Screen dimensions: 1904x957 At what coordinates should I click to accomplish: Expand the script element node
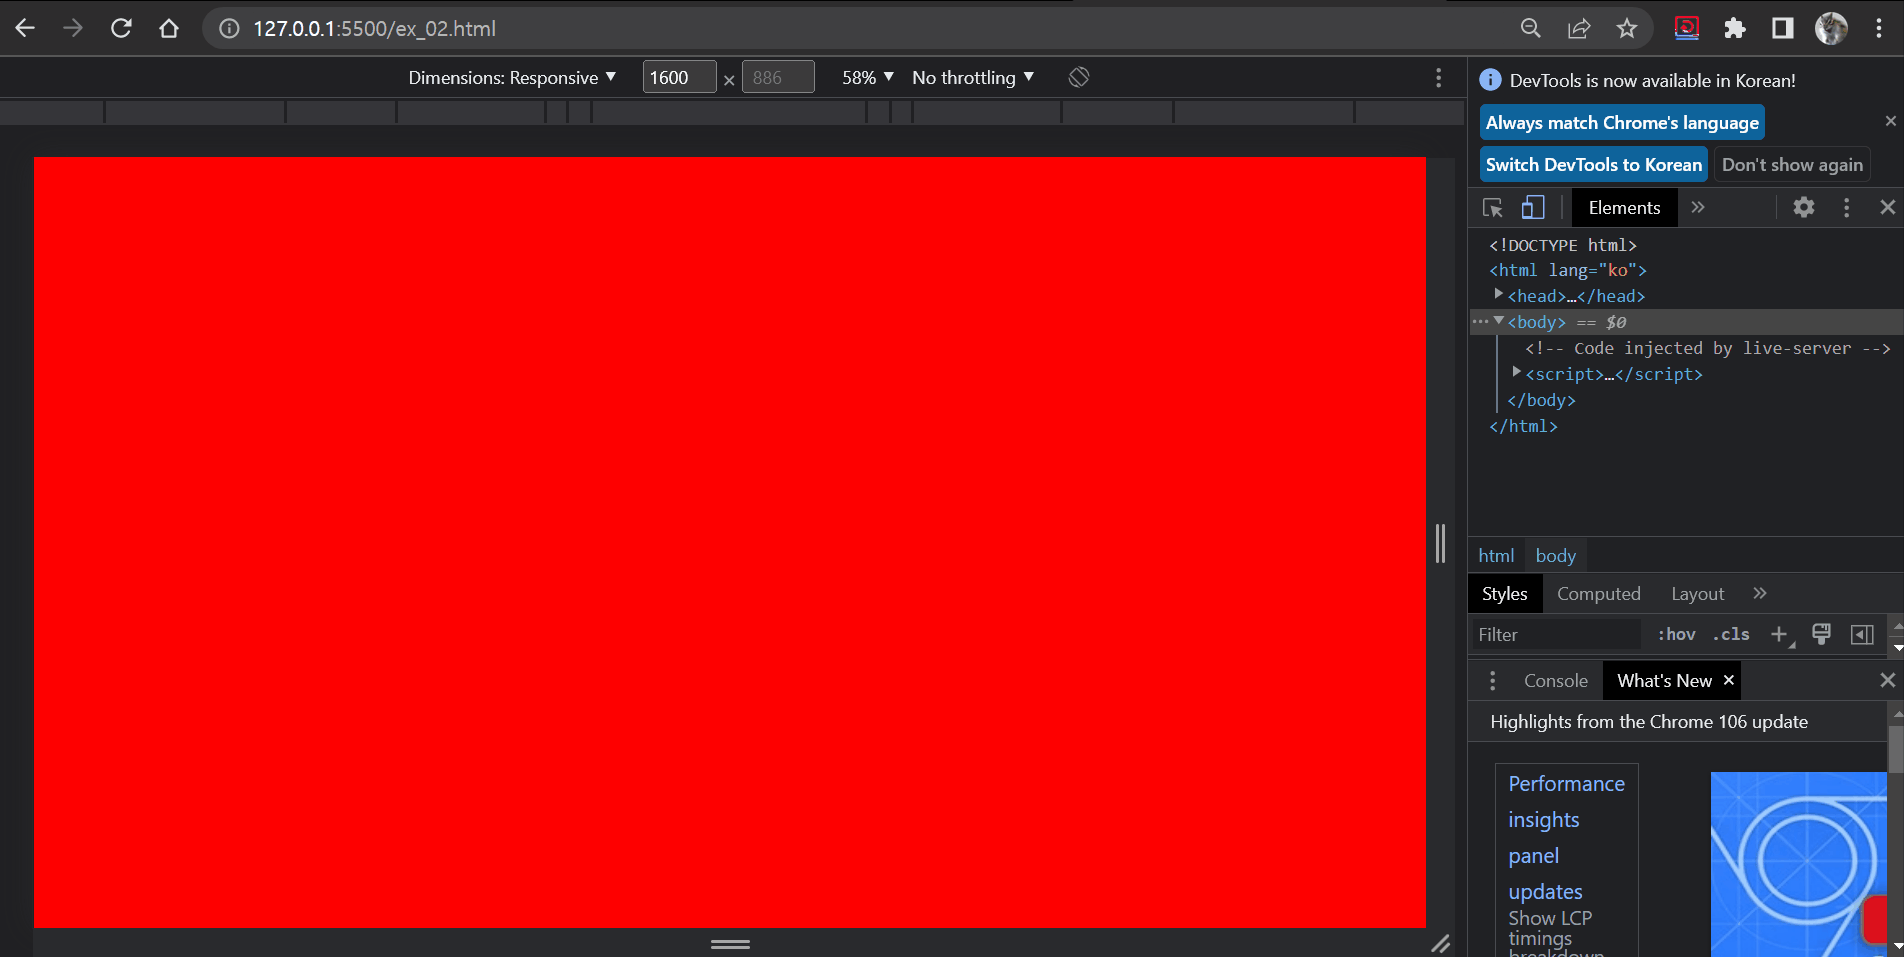click(x=1516, y=372)
